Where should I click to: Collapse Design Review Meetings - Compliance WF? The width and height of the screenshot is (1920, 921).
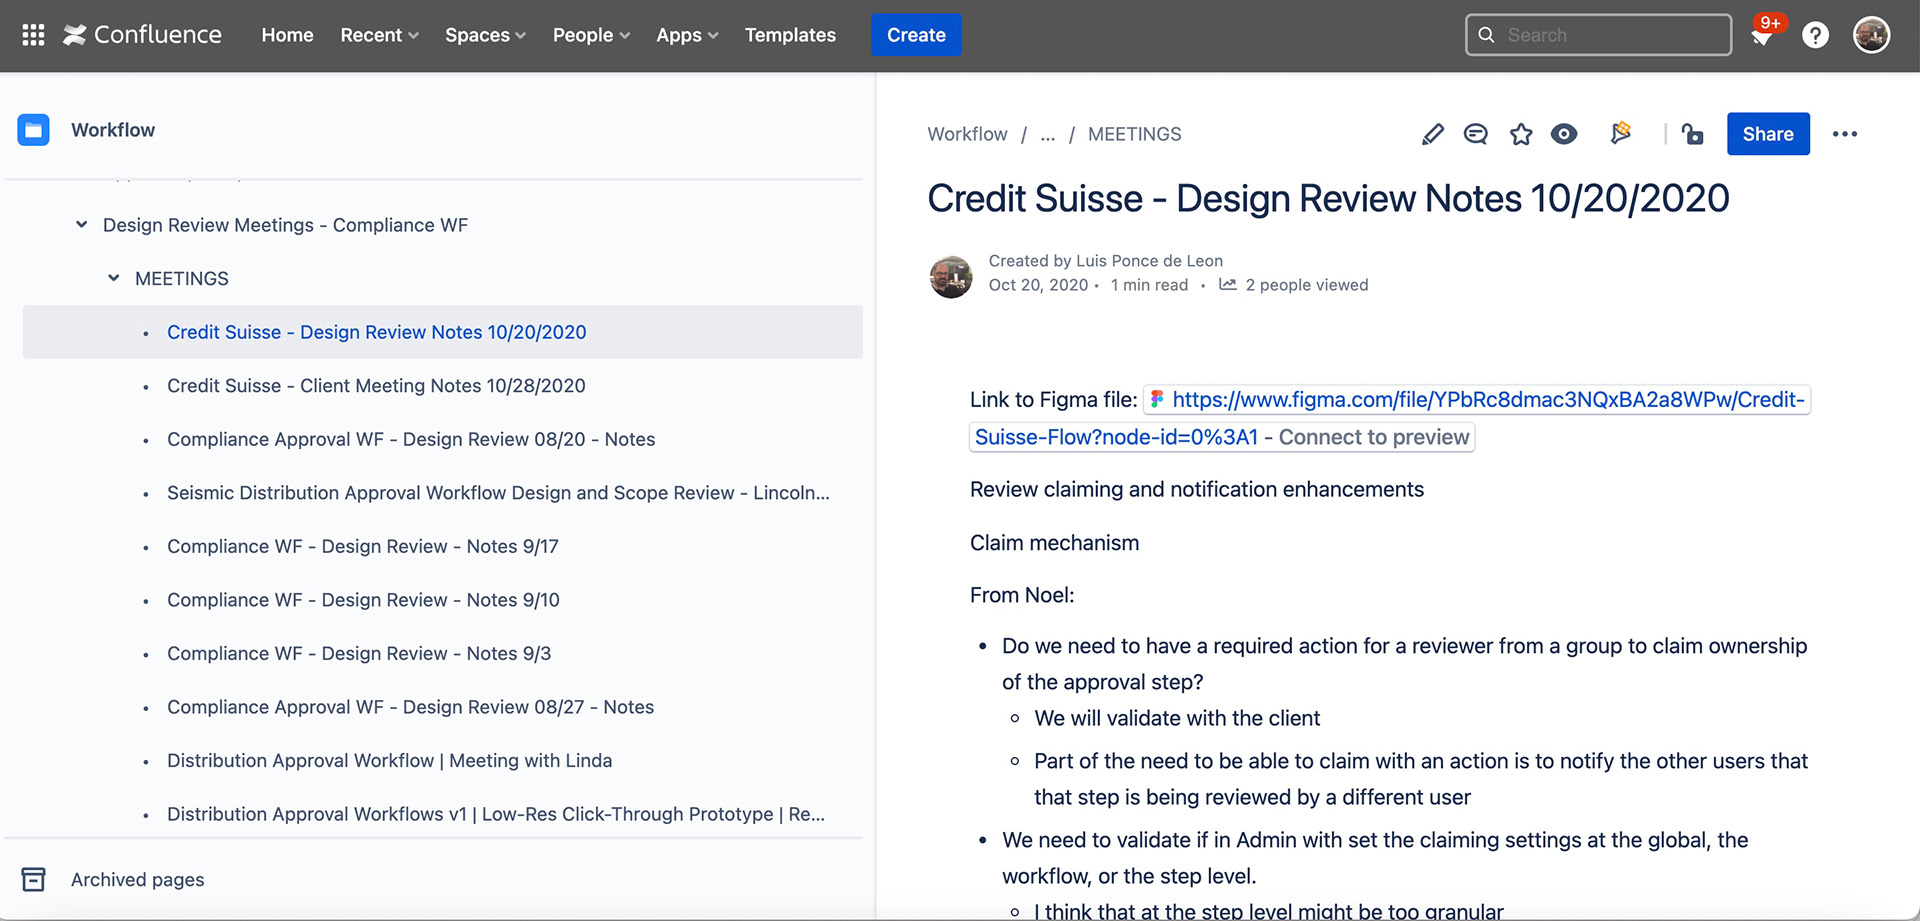(82, 225)
